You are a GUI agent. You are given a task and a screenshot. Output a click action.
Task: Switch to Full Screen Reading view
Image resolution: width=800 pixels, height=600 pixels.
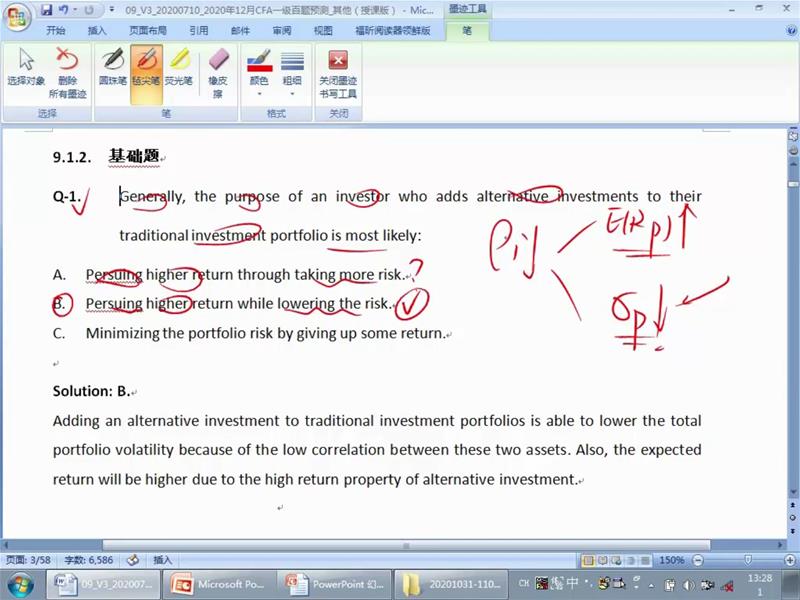[x=603, y=560]
